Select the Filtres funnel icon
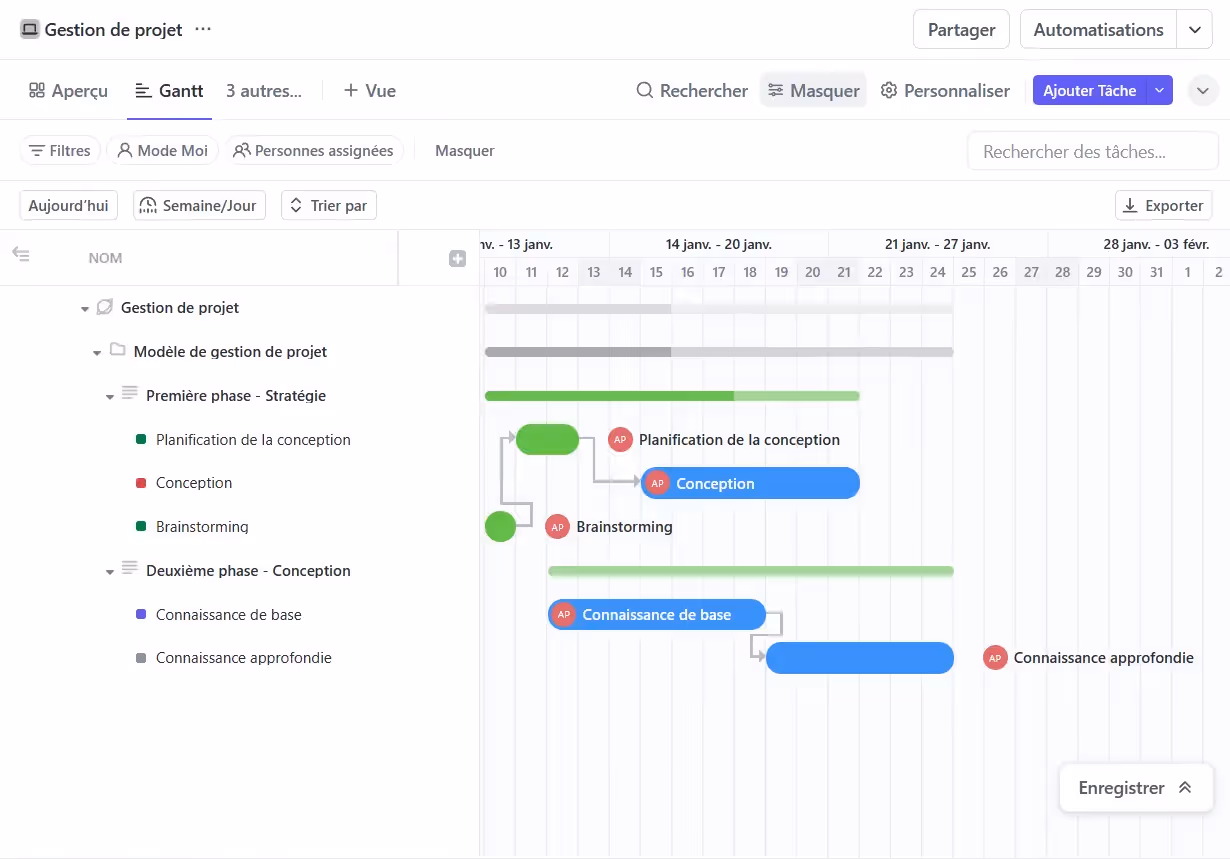The image size is (1230, 859). [40, 150]
